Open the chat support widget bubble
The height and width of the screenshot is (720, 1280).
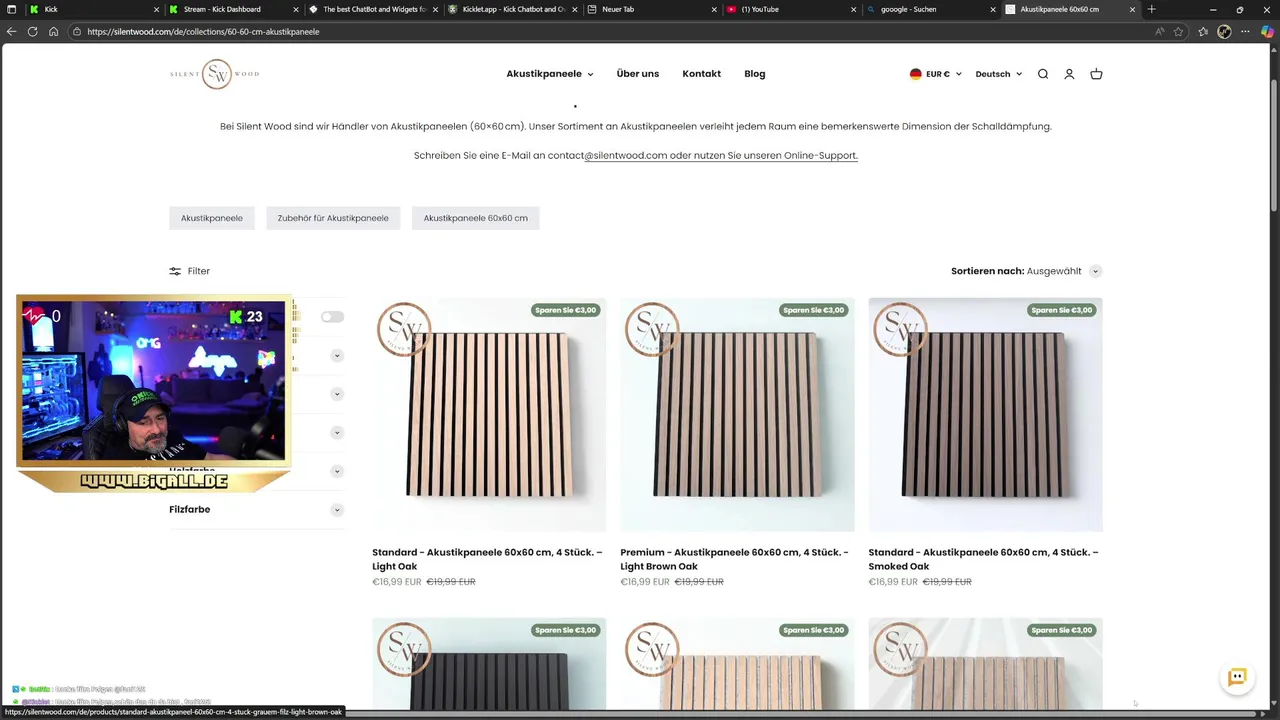1237,677
